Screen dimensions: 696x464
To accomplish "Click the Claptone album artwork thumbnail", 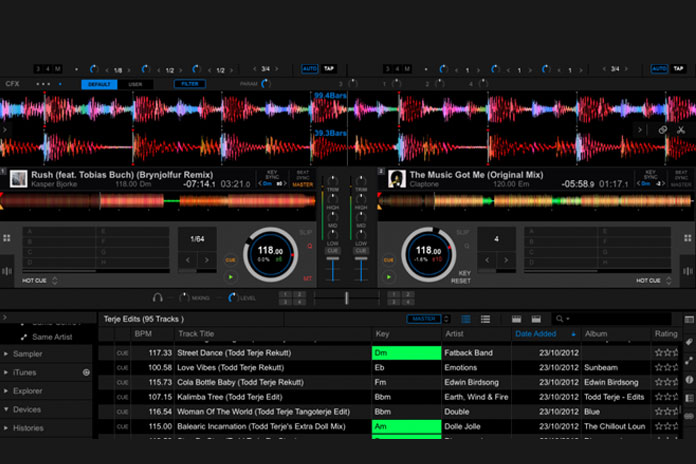I will click(x=396, y=178).
